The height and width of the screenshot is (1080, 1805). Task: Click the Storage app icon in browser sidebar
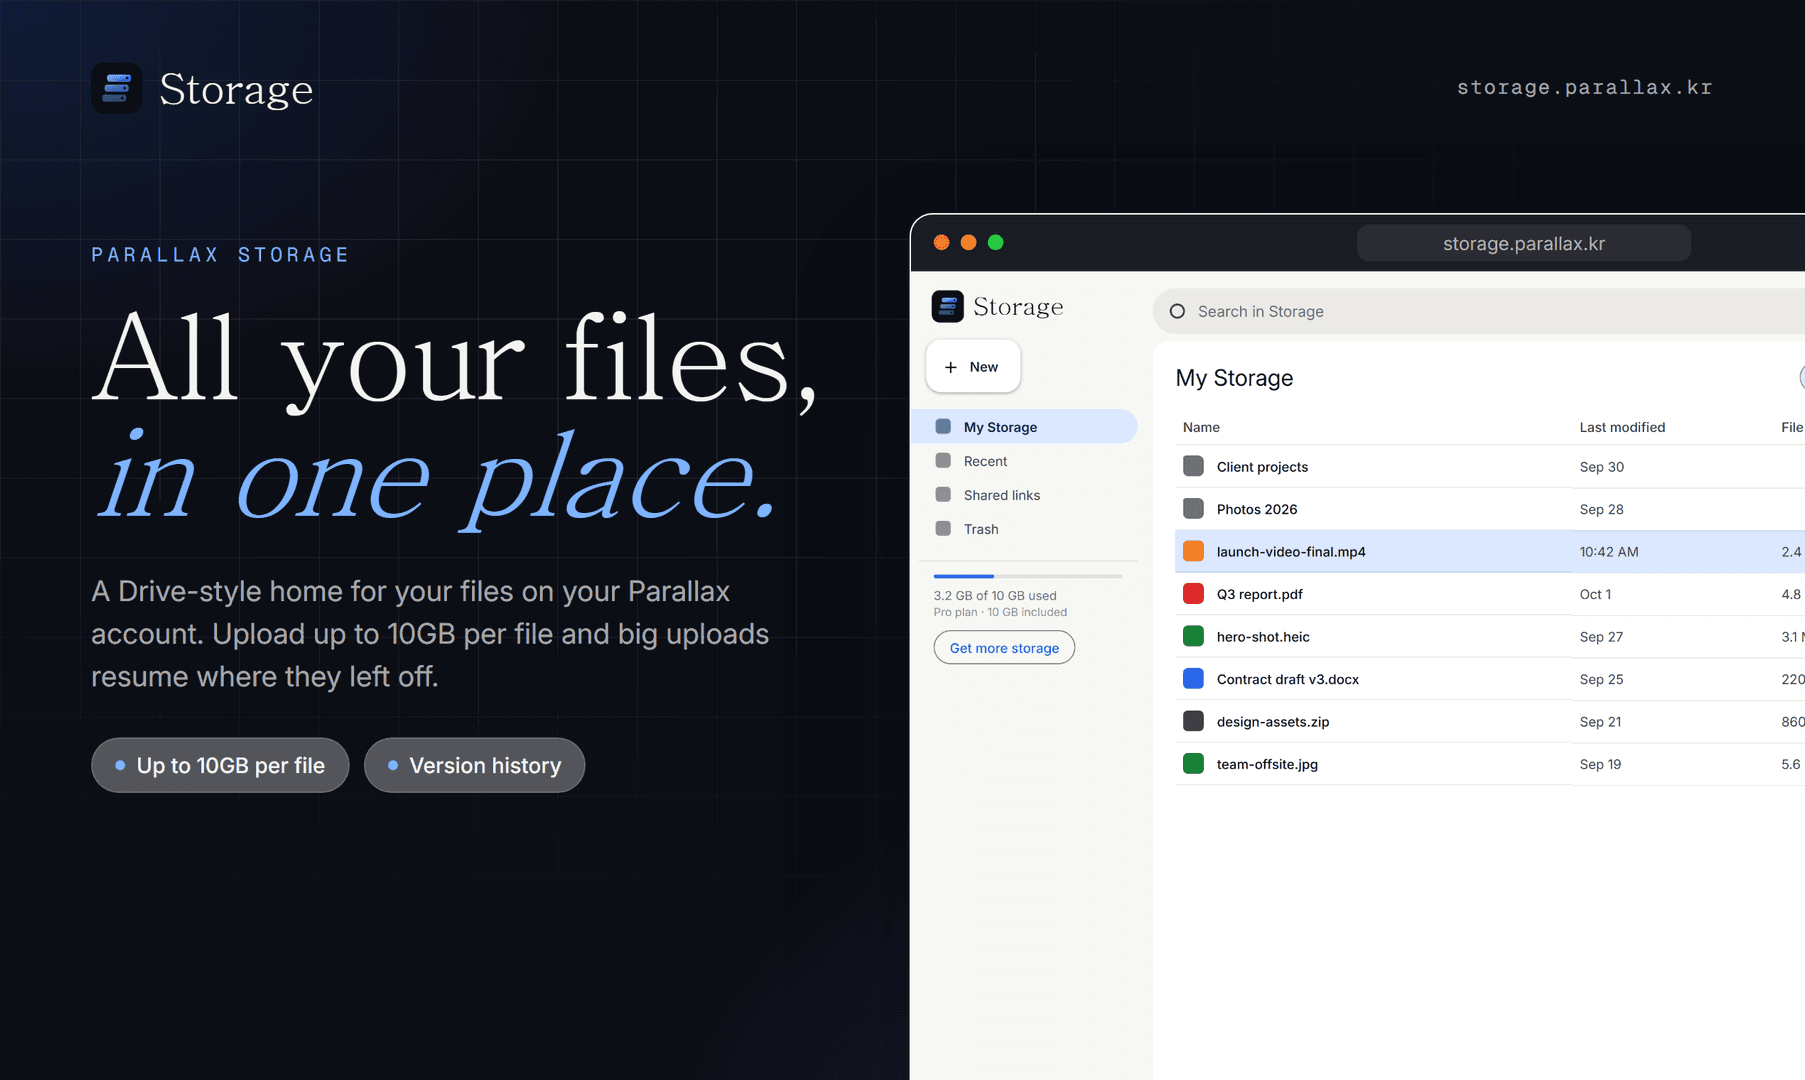pyautogui.click(x=947, y=306)
